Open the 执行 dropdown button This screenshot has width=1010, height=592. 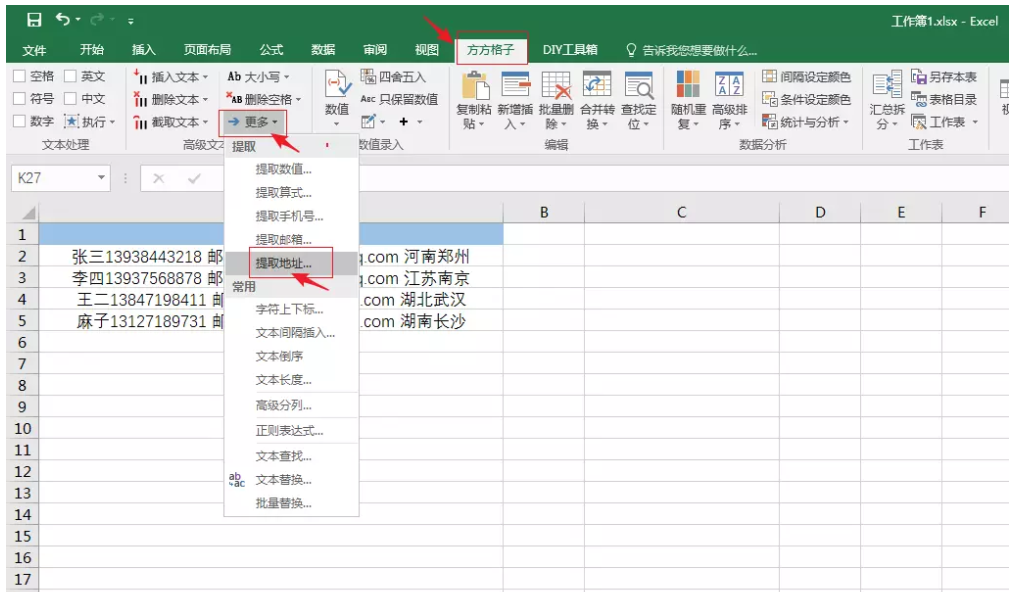90,121
